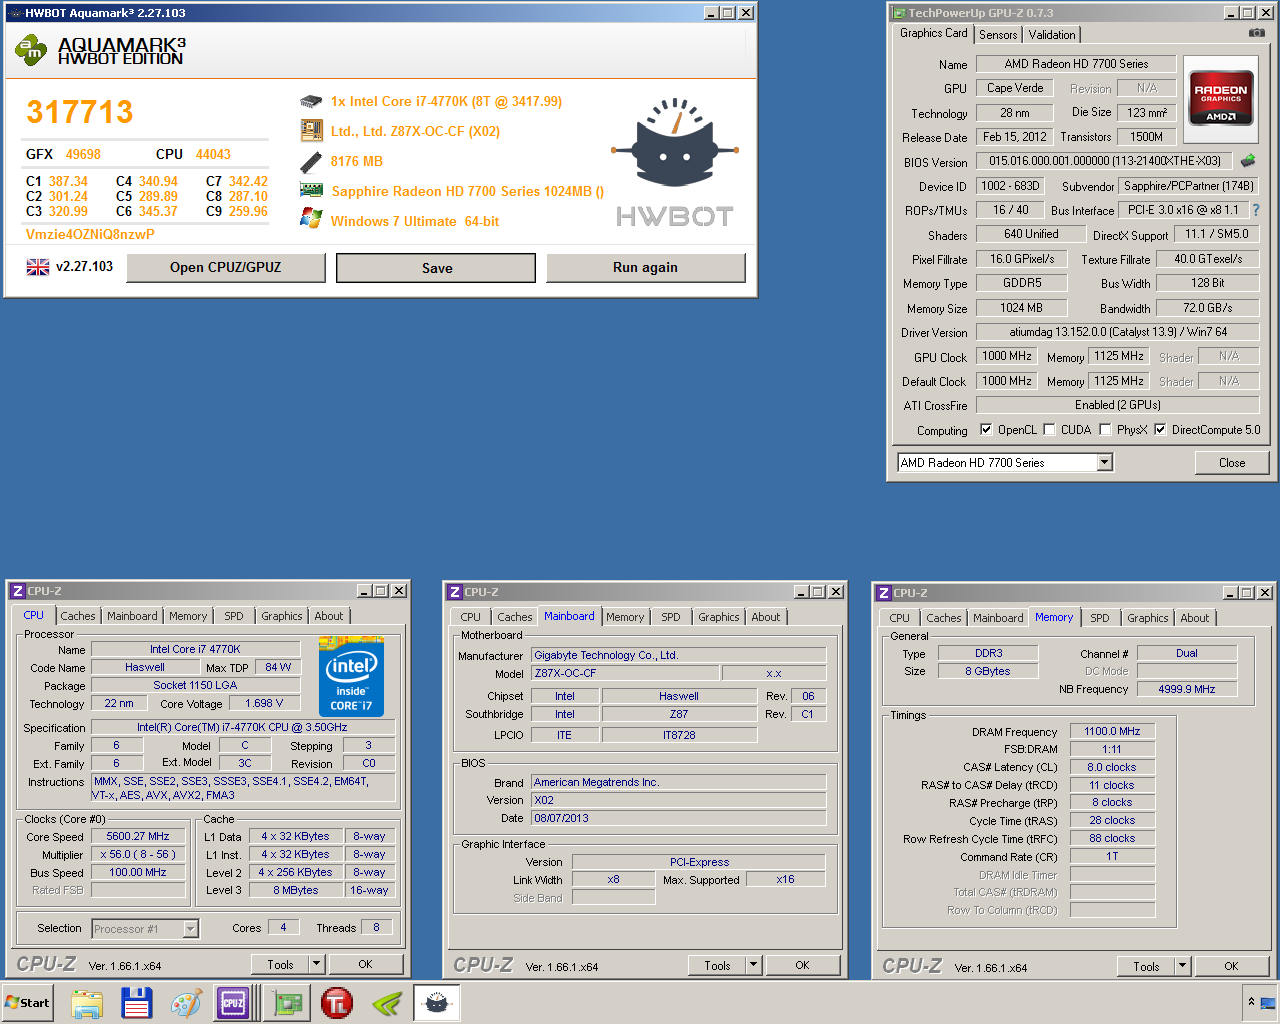This screenshot has width=1280, height=1024.
Task: Click OK in the CPU-Z Mainboard window
Action: (x=802, y=965)
